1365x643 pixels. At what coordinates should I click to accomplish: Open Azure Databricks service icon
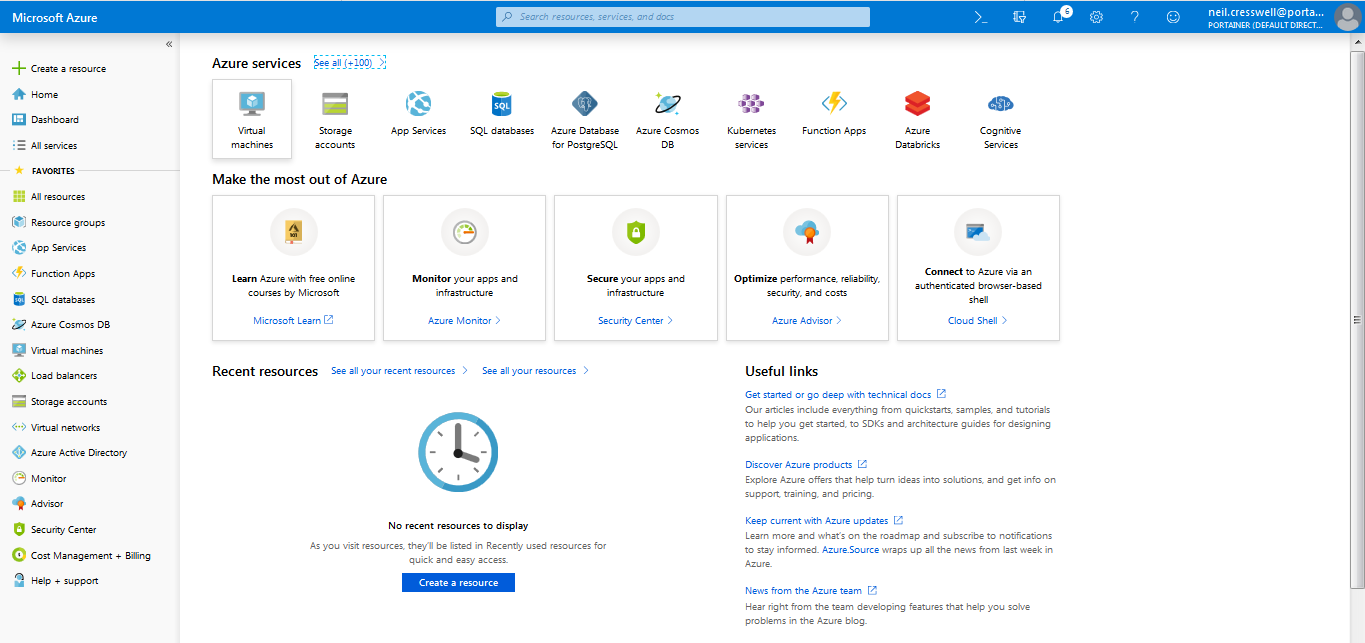[x=917, y=104]
